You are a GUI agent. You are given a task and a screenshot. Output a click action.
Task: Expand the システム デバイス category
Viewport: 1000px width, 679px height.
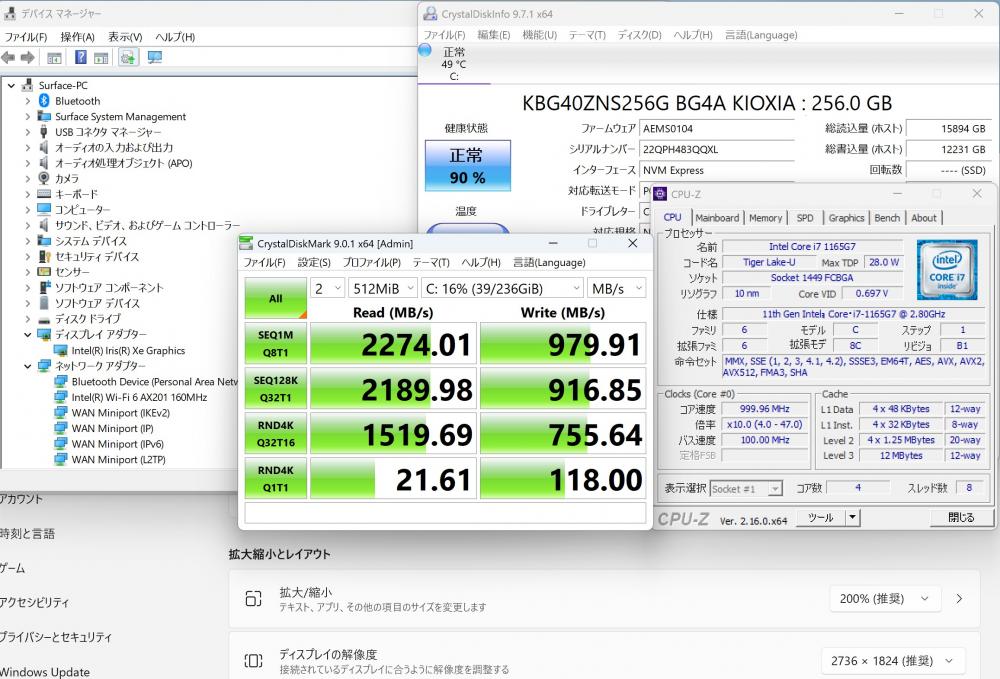27,241
